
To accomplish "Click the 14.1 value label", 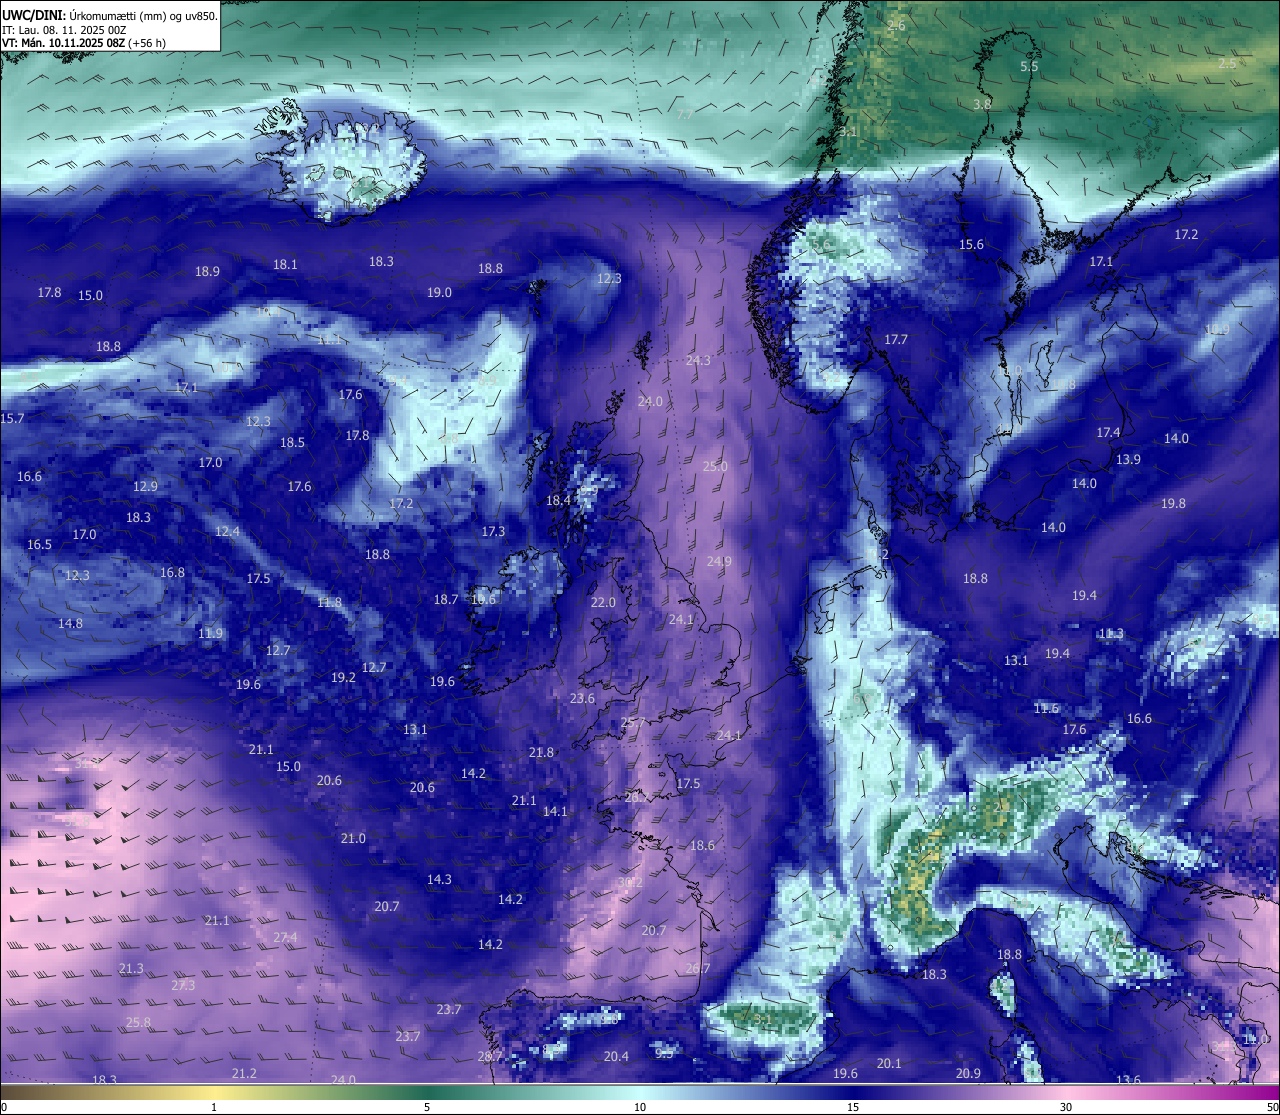I will pyautogui.click(x=555, y=811).
